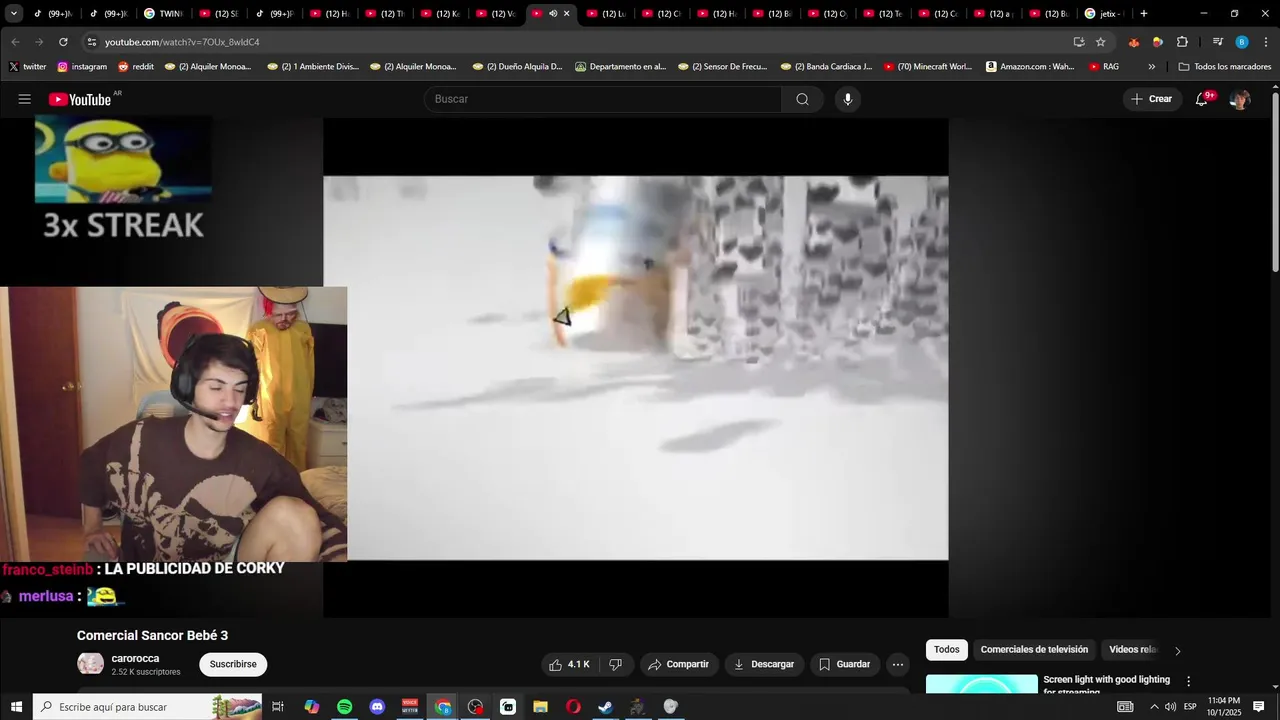Open Chrome three-dot menu
This screenshot has width=1280, height=720.
coord(1266,42)
